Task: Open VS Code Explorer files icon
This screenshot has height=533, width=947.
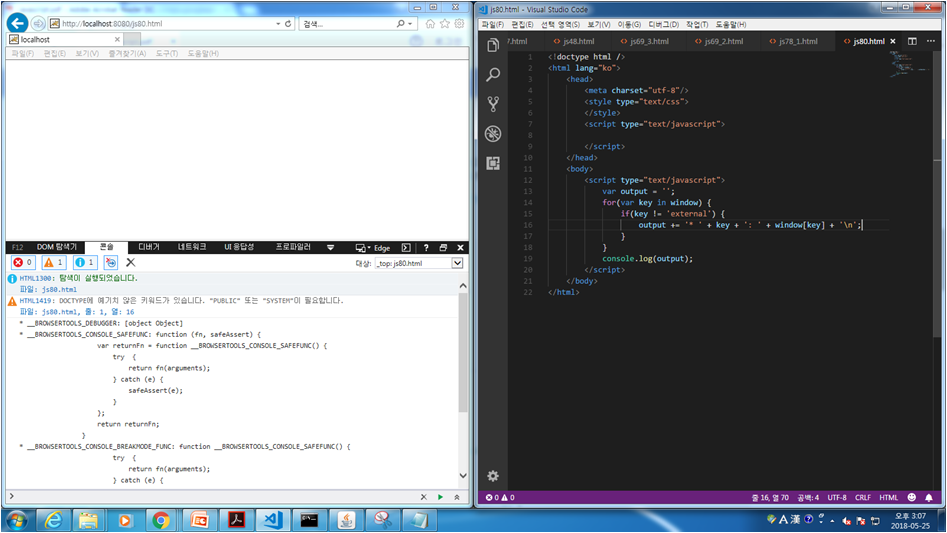Action: coord(493,45)
